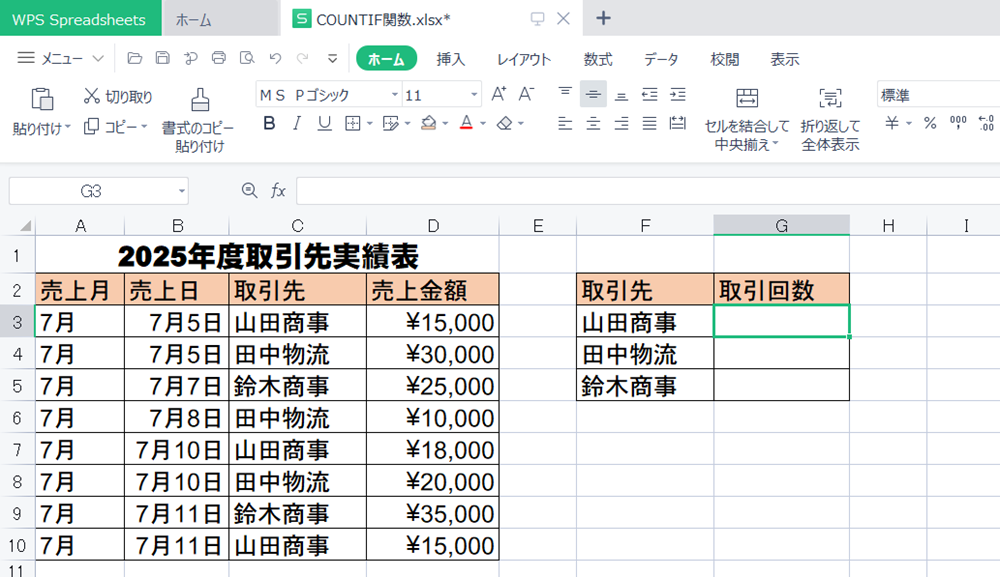1000x577 pixels.
Task: Click the borders icon
Action: (x=353, y=123)
